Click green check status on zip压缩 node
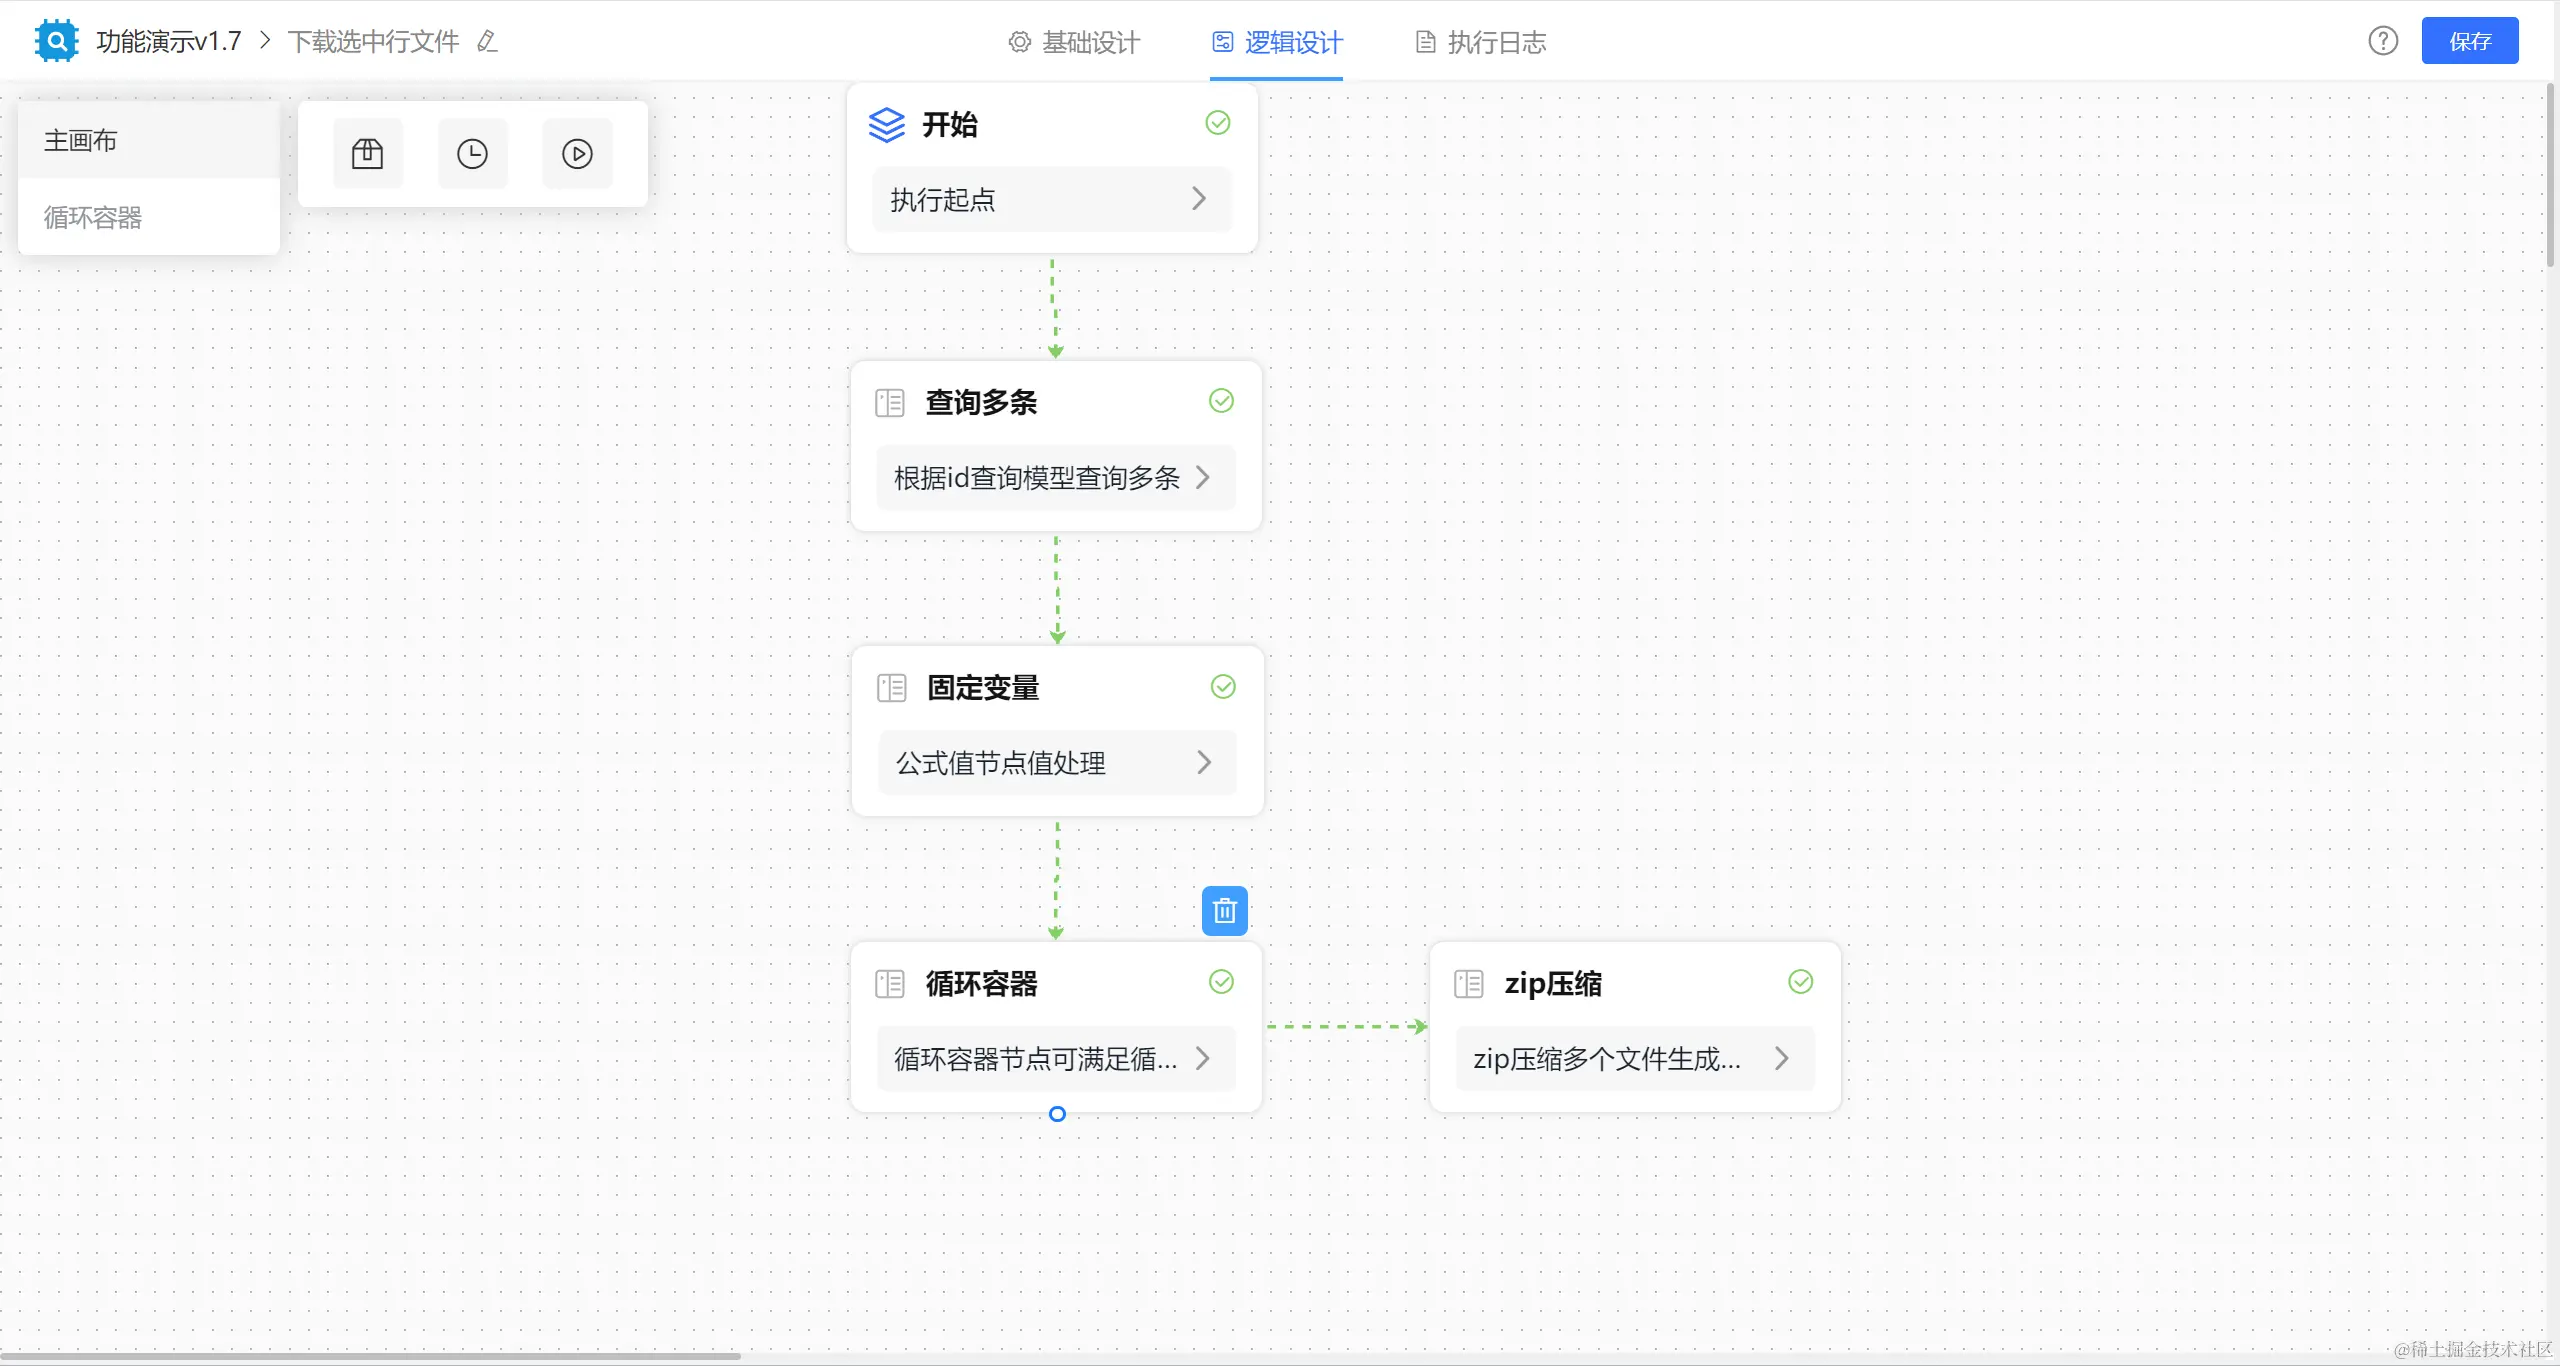The height and width of the screenshot is (1366, 2560). 1800,982
